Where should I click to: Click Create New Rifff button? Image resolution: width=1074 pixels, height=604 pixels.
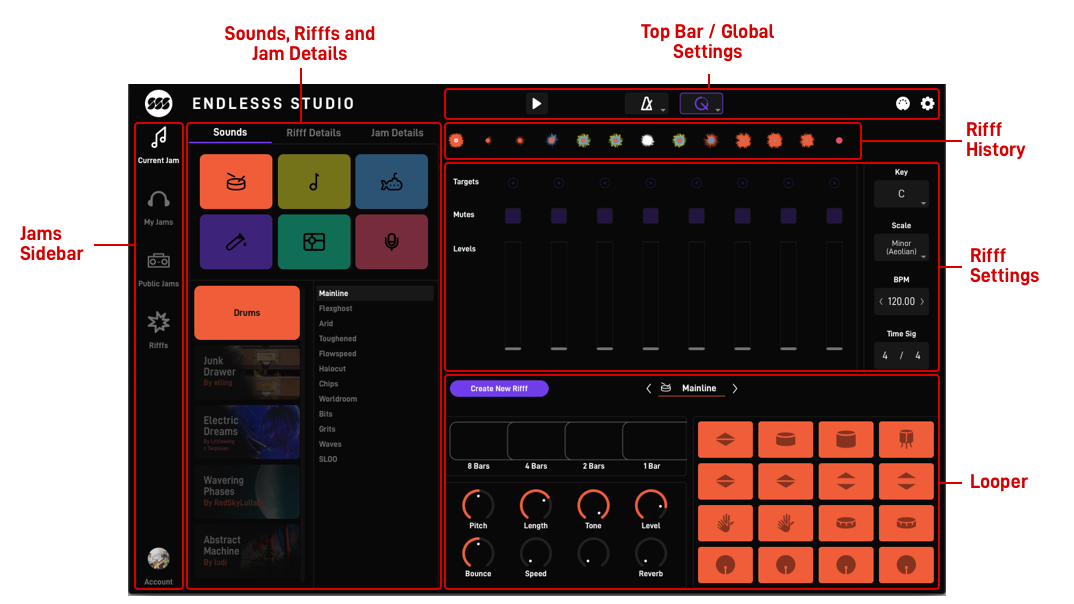coord(499,388)
